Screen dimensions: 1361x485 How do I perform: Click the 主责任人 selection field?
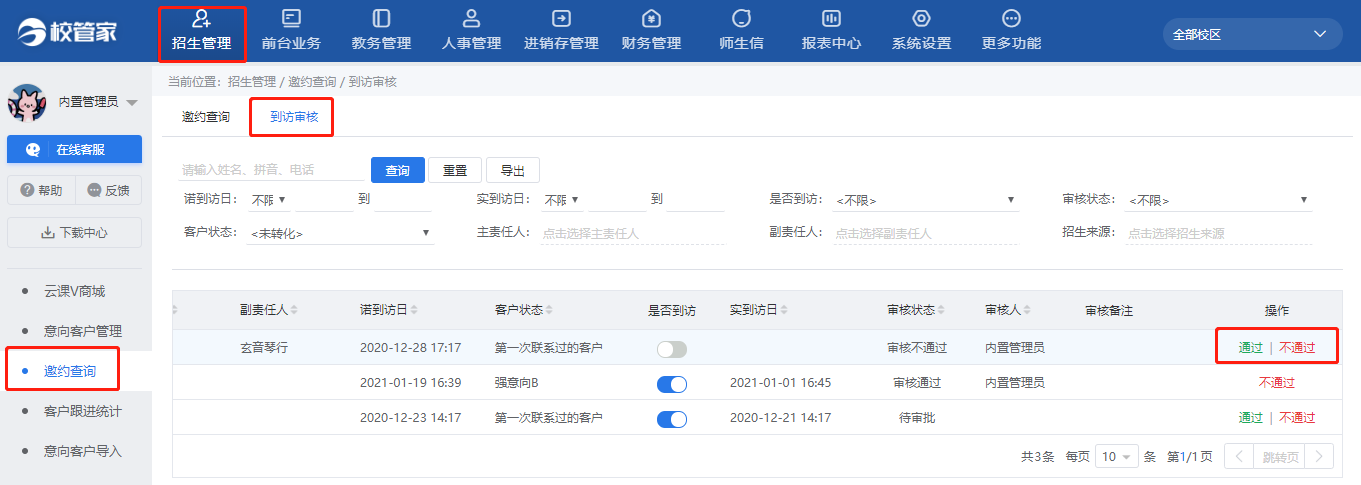633,233
